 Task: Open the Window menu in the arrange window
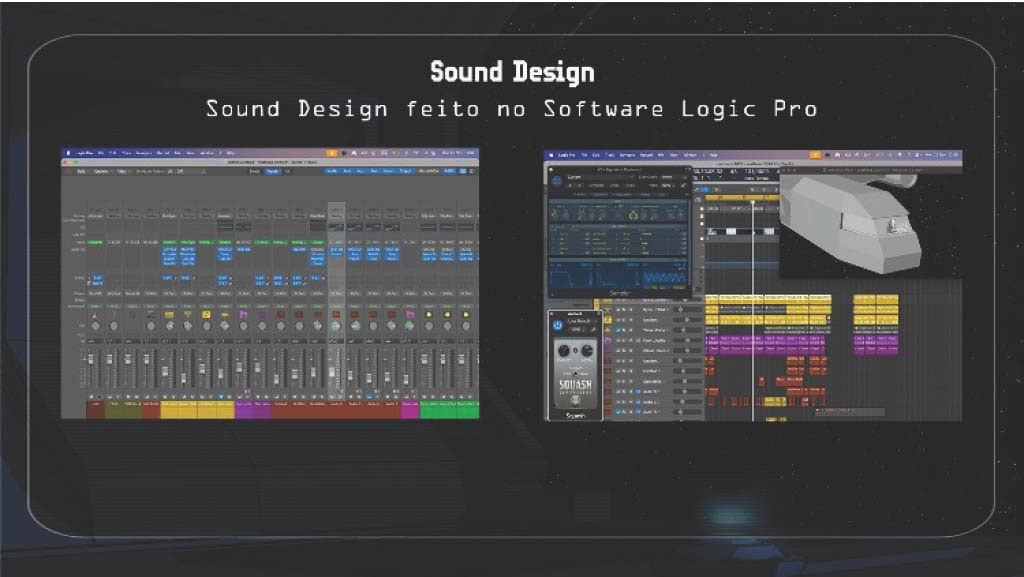coord(690,155)
